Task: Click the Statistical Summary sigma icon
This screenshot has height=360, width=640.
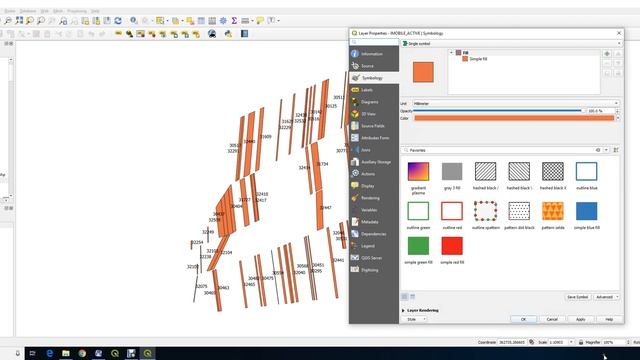Action: pyautogui.click(x=234, y=20)
